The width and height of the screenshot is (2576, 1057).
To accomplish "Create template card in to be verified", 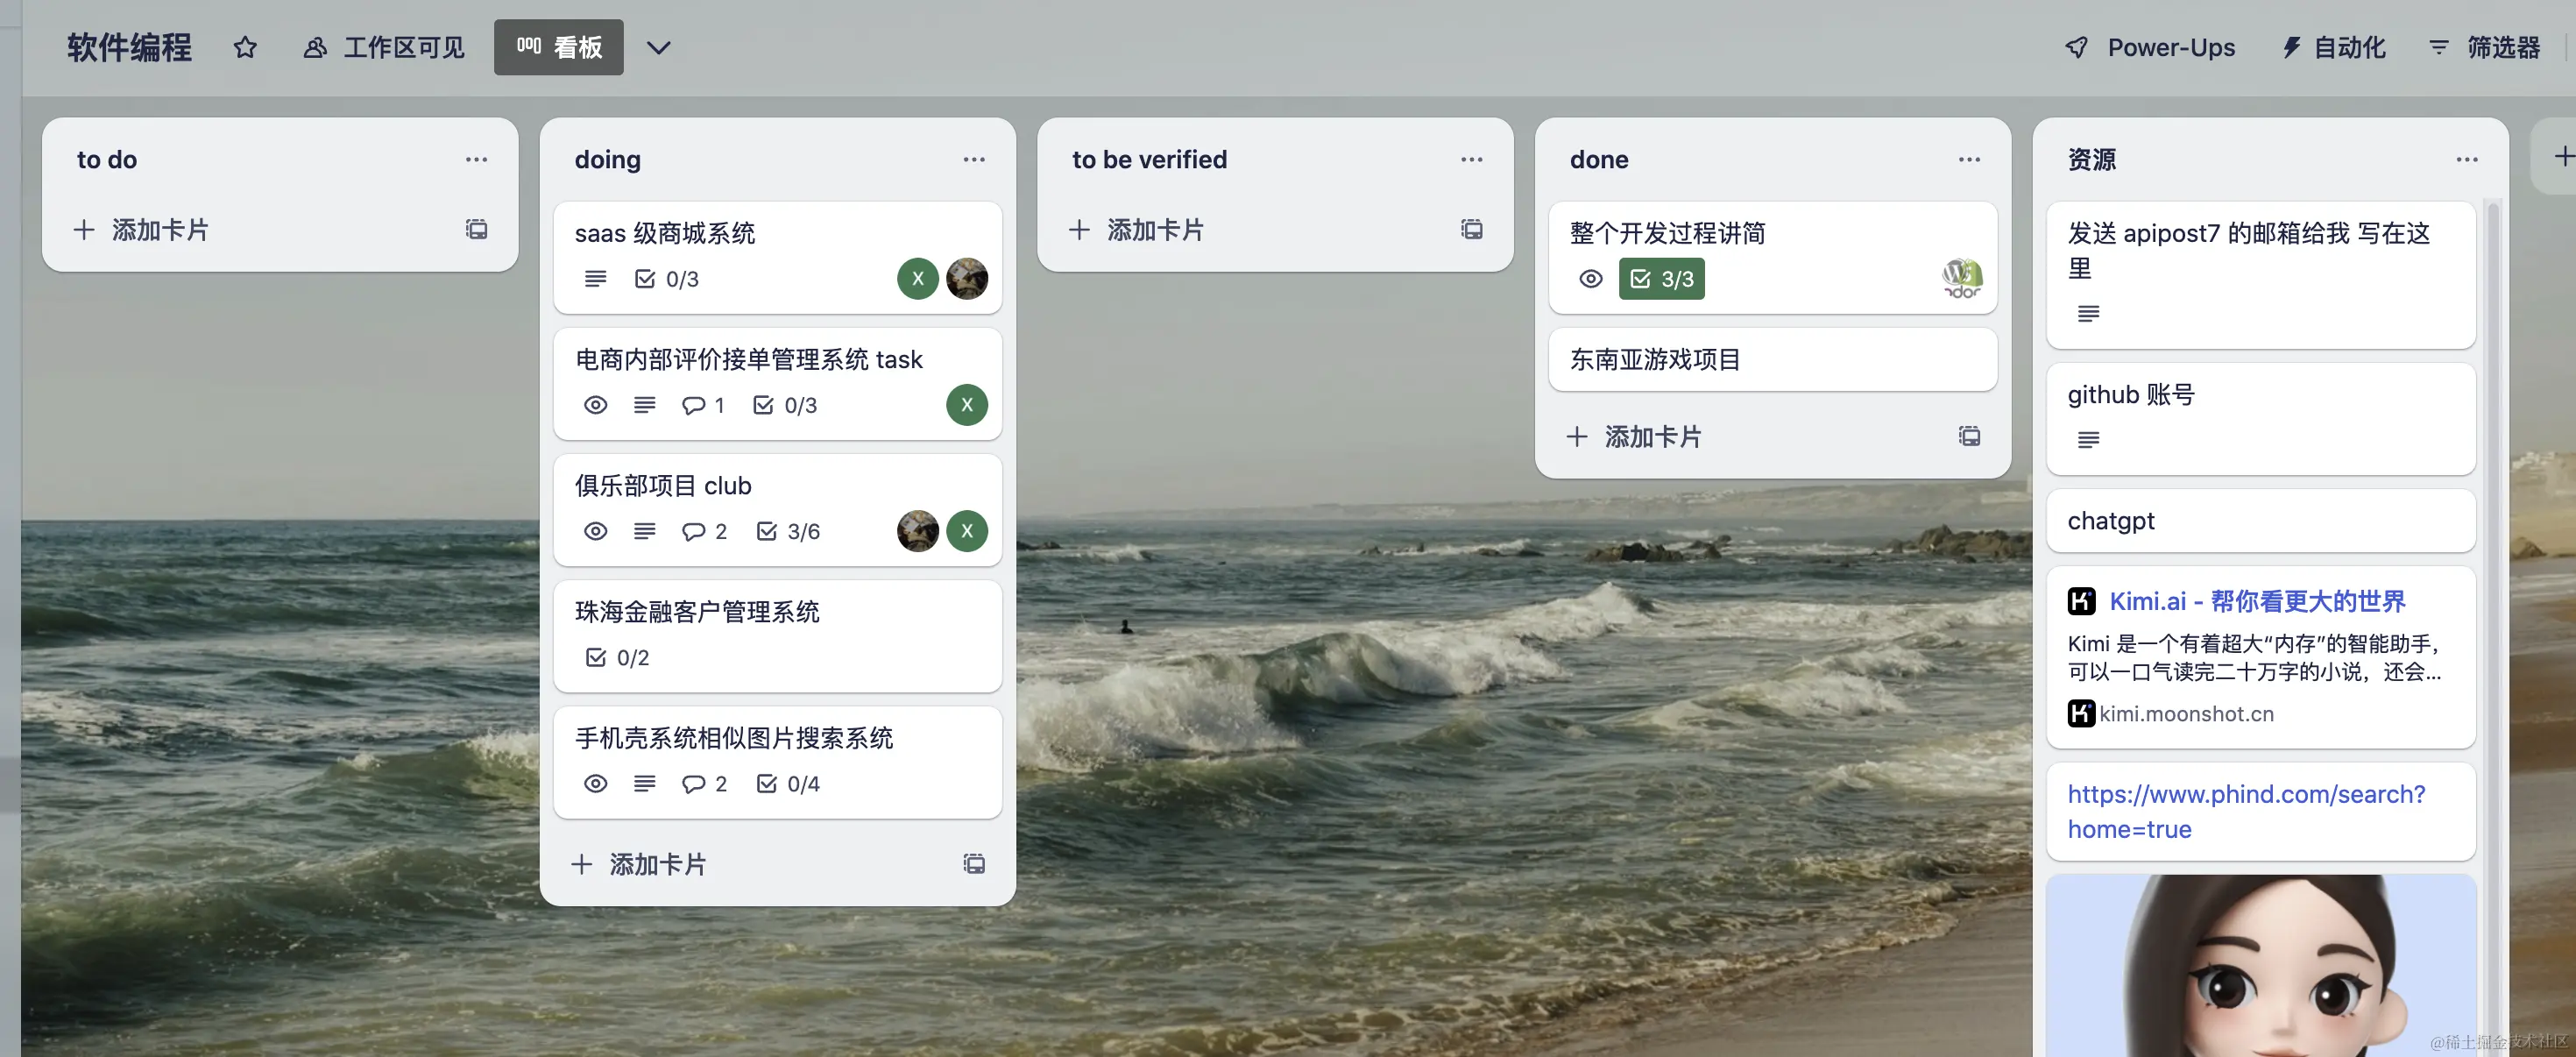I will [x=1471, y=230].
